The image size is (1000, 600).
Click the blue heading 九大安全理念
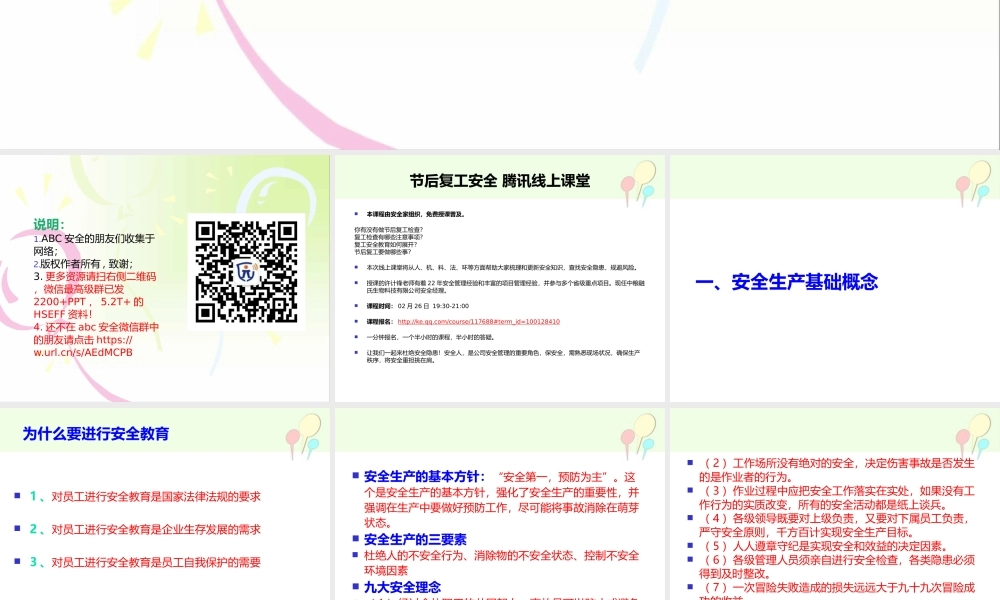click(402, 587)
